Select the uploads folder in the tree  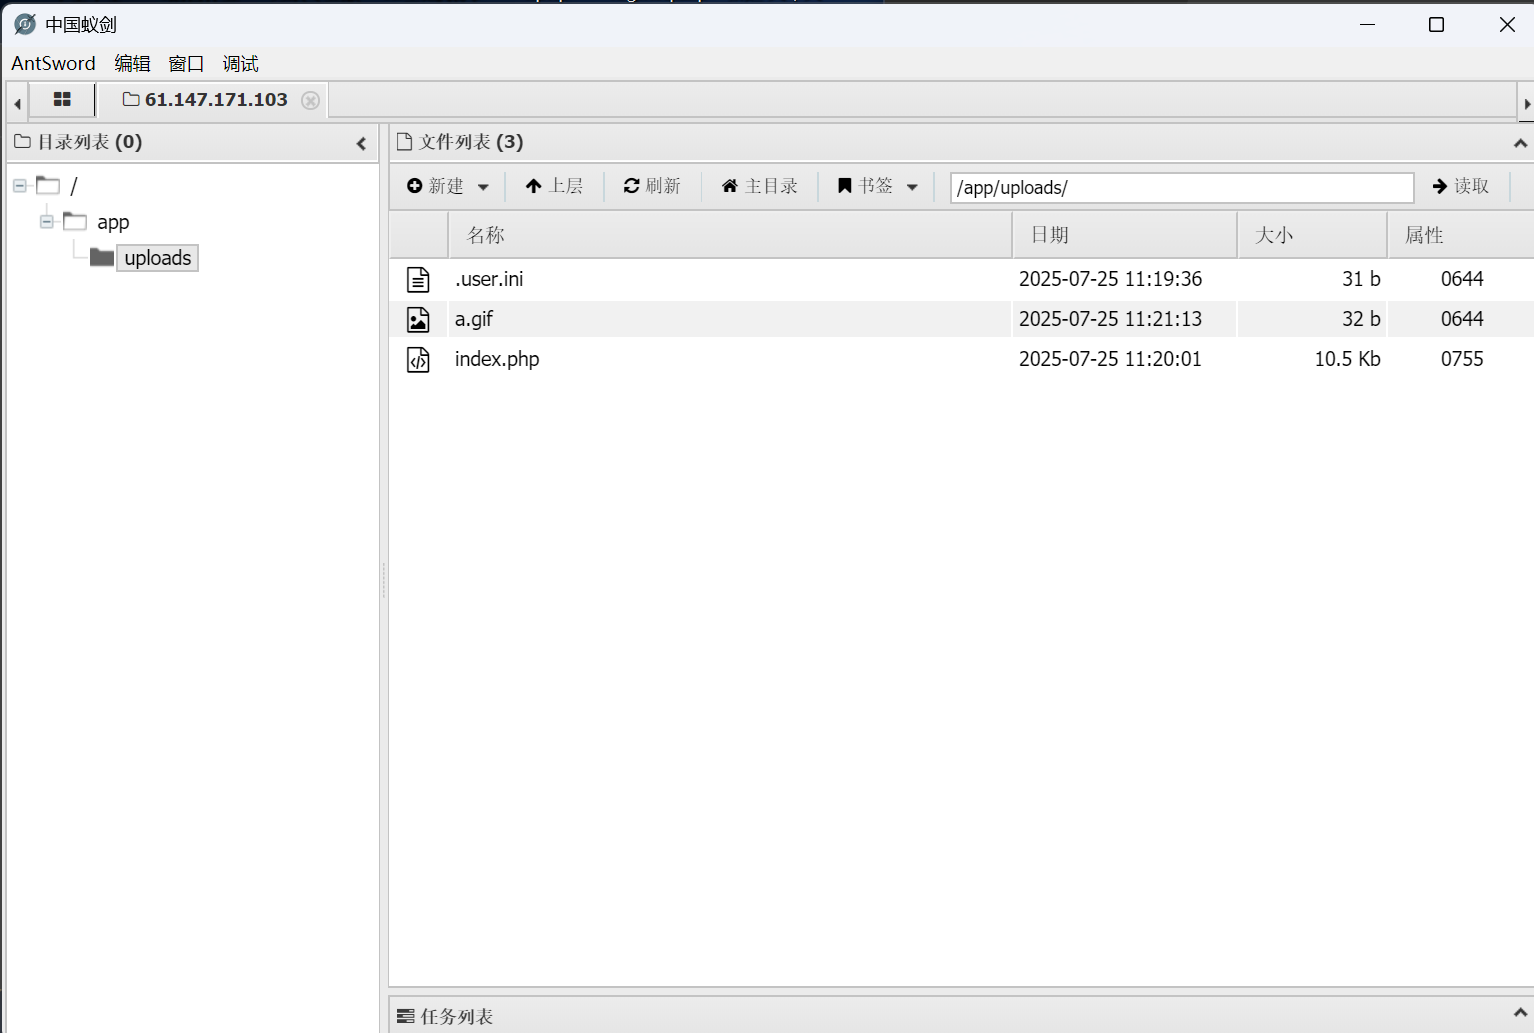pos(157,257)
